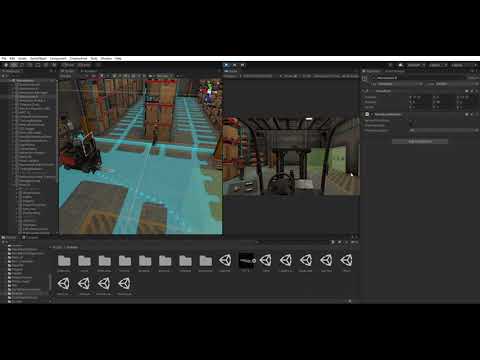Click the Pause button
Image resolution: width=480 pixels, height=360 pixels.
tap(235, 65)
